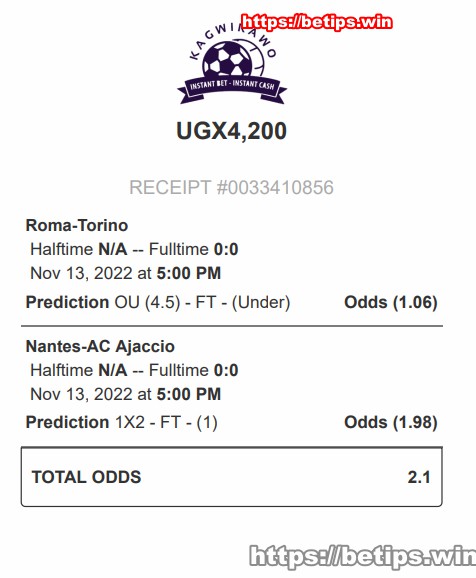Click the Instant Bet - Instant Cash banner

232,89
